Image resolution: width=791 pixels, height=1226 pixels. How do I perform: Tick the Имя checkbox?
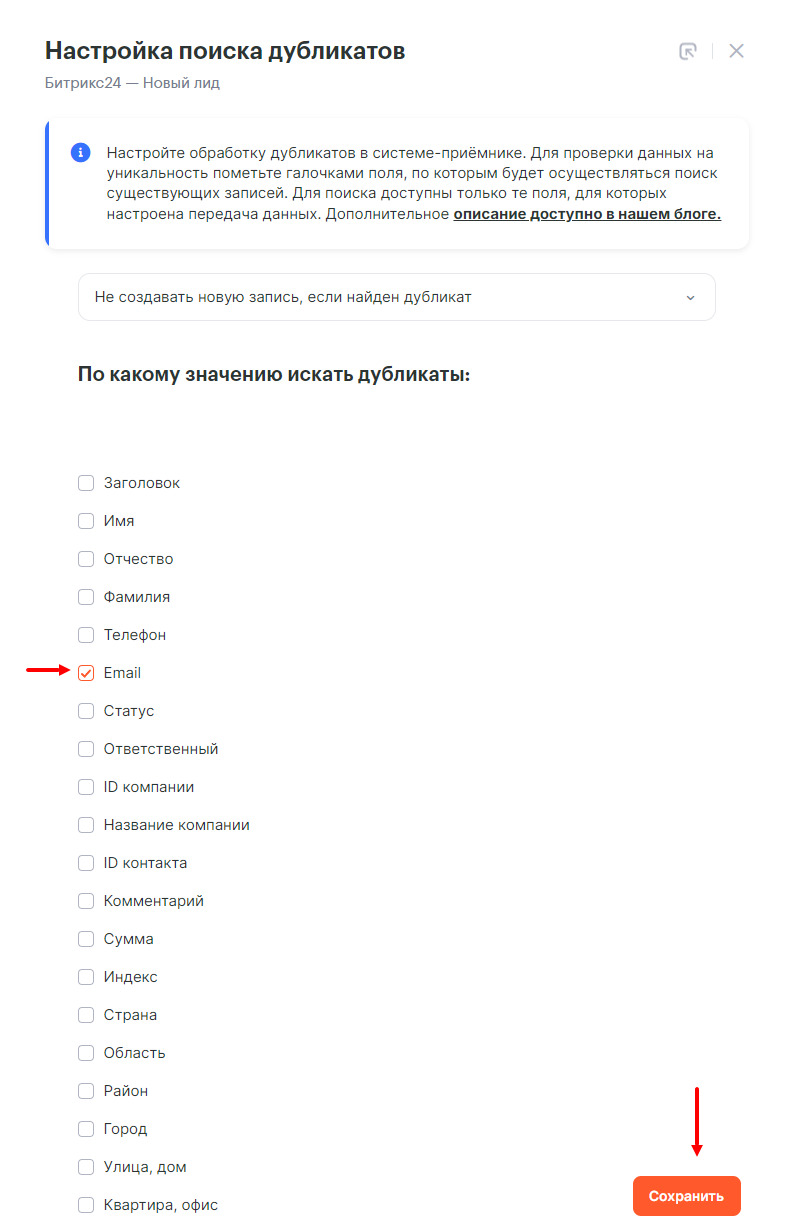click(x=86, y=521)
